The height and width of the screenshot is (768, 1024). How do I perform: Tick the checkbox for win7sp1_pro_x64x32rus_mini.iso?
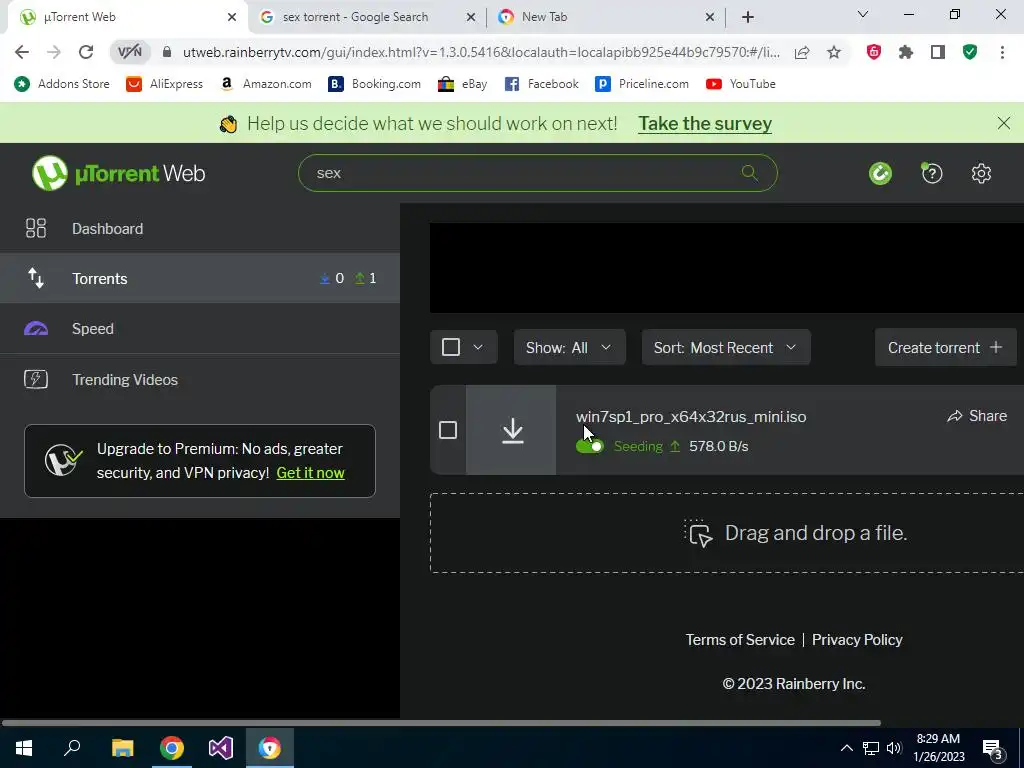click(x=448, y=430)
